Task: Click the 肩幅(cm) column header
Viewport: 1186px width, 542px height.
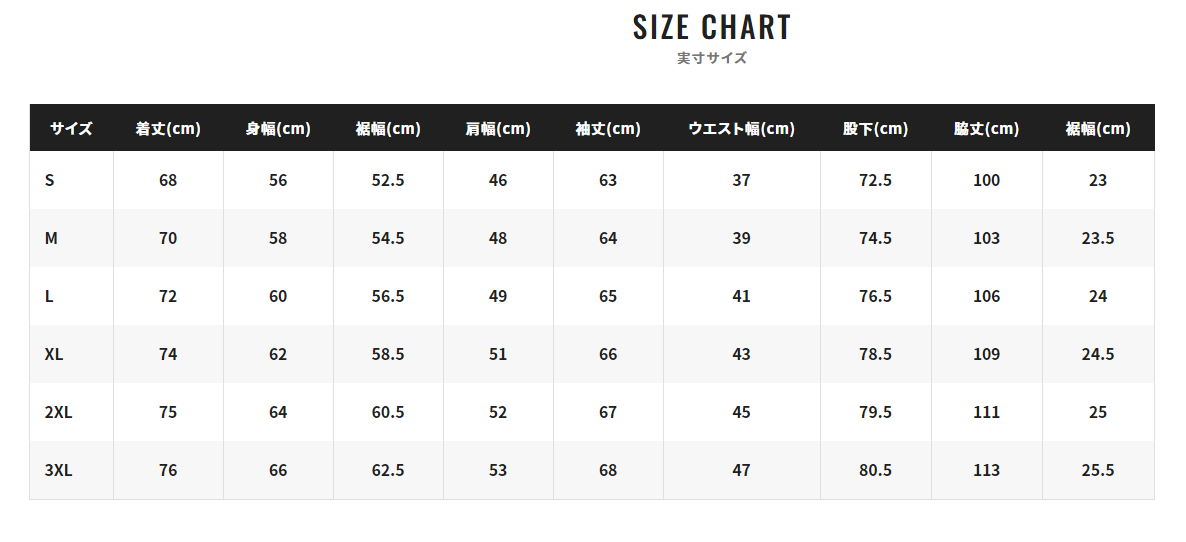Action: [498, 128]
